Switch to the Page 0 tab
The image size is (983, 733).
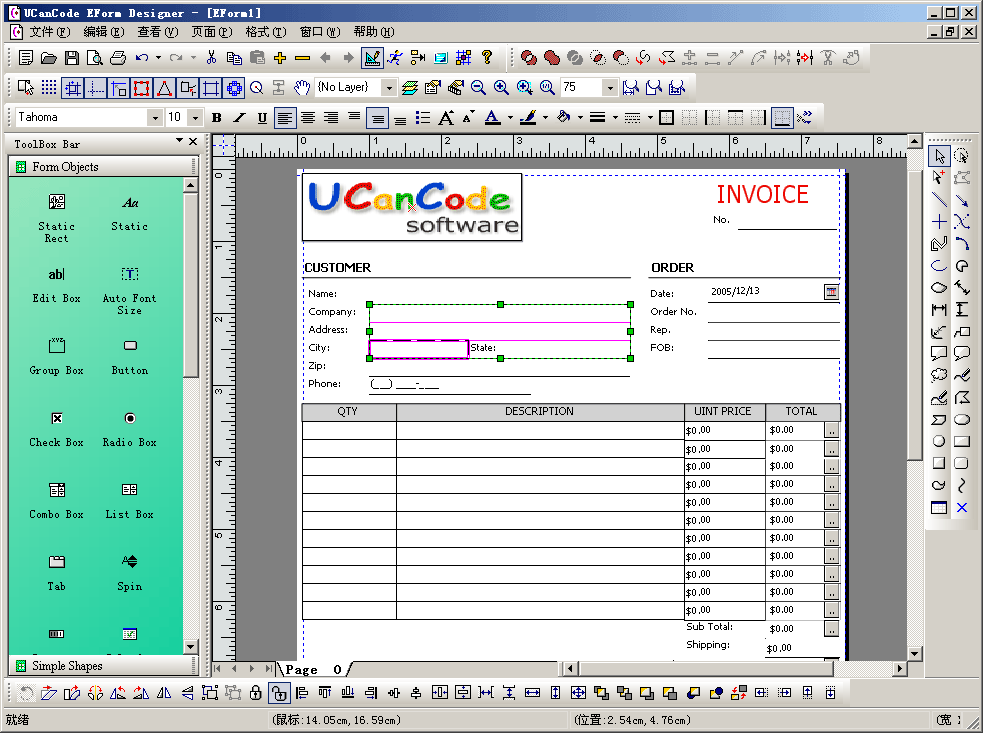click(x=314, y=669)
